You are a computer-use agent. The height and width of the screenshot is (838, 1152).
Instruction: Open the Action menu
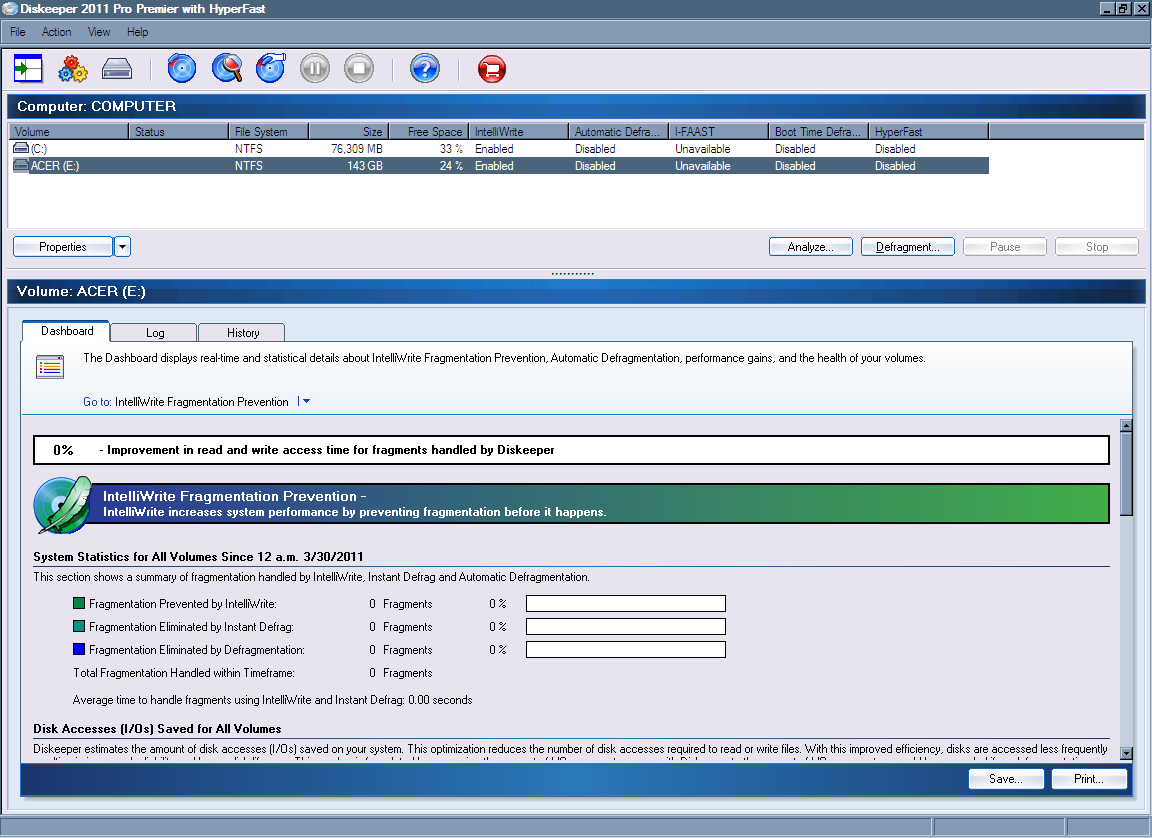56,32
